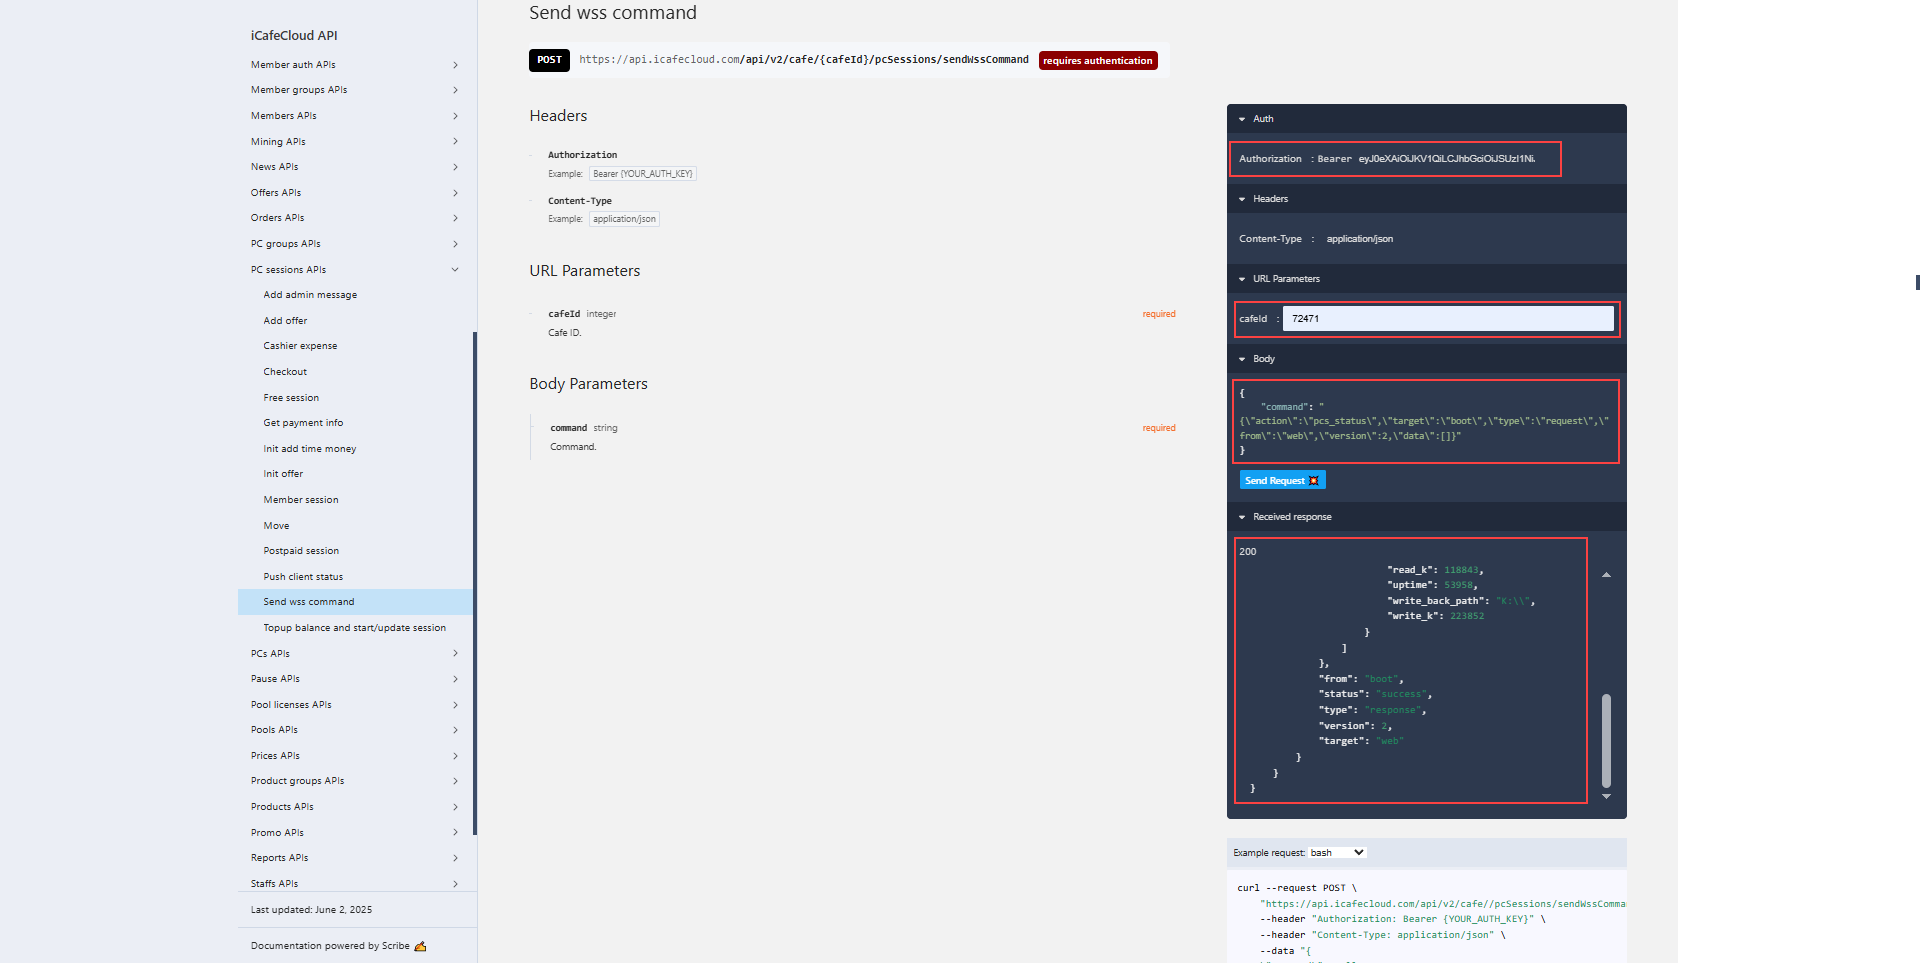Collapse the Headers section in request panel
Screen dimensions: 1920x963
[x=1242, y=199]
